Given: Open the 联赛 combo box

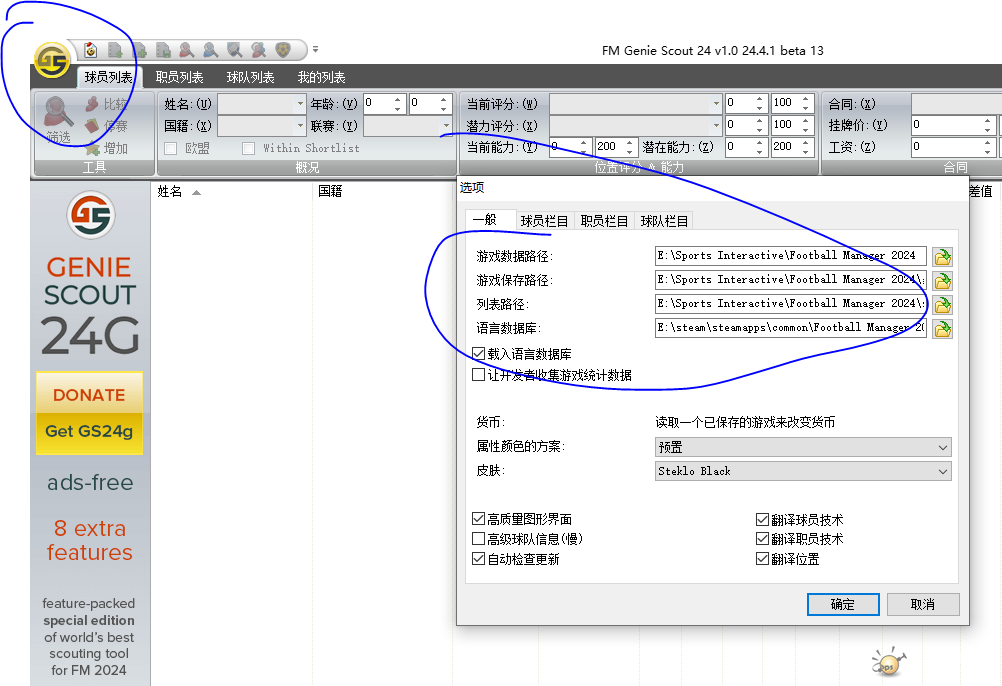Looking at the screenshot, I should (408, 126).
